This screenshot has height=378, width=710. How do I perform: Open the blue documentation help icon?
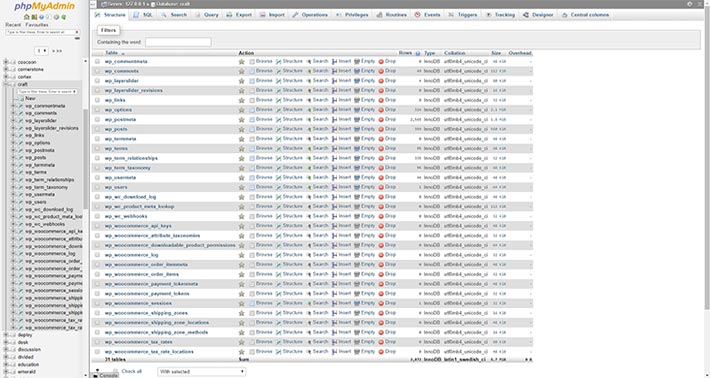[42, 17]
